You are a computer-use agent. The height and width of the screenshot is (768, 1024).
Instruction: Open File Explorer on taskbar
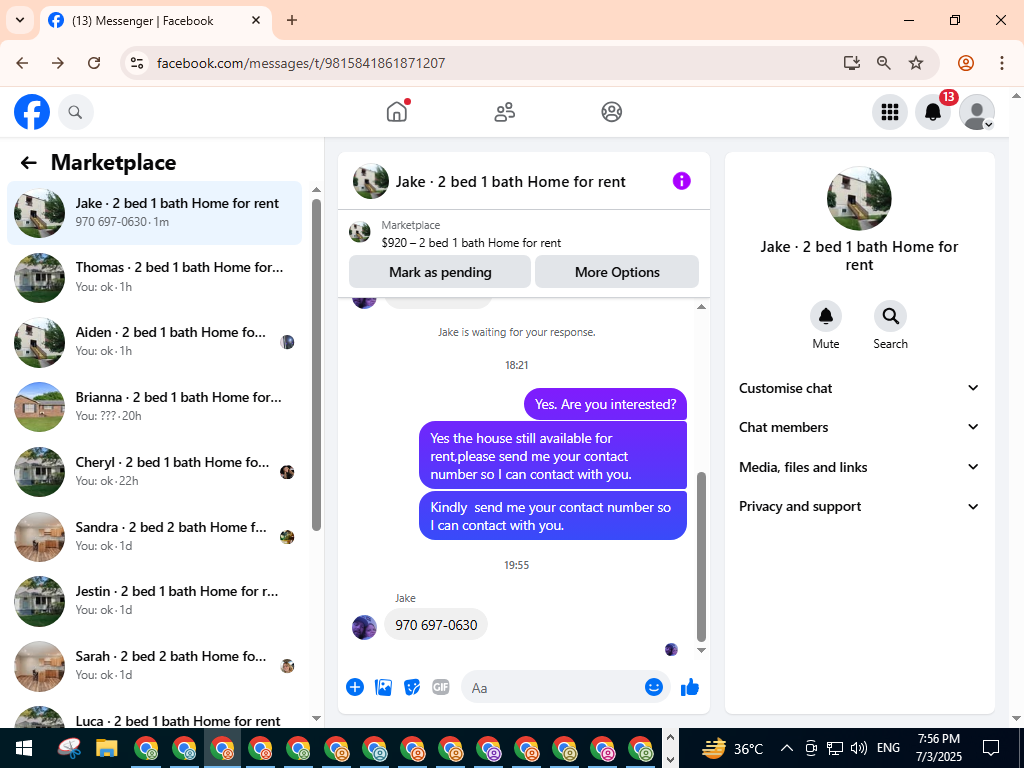(x=106, y=748)
